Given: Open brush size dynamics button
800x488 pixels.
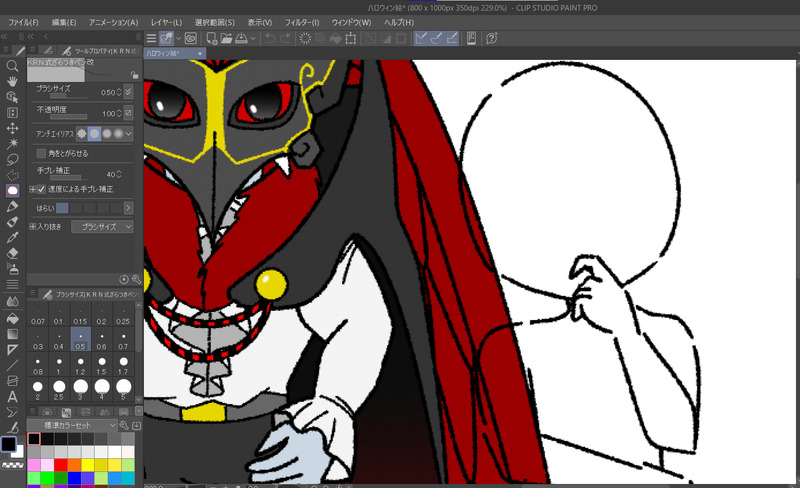Looking at the screenshot, I should [x=129, y=92].
